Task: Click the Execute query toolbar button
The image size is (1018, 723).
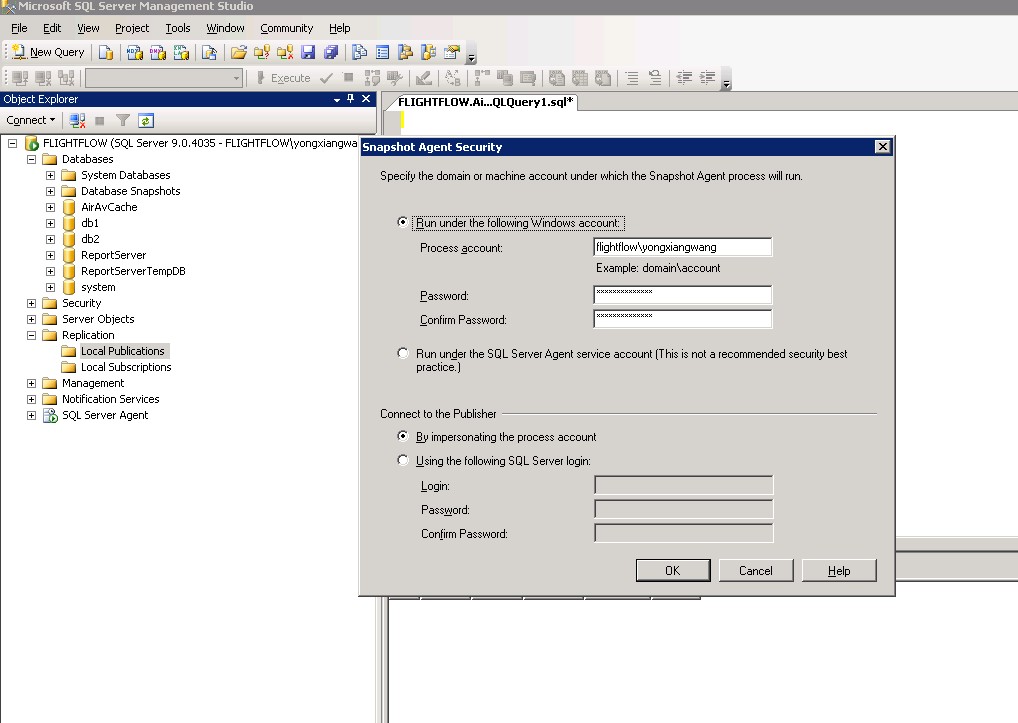Action: coord(283,78)
